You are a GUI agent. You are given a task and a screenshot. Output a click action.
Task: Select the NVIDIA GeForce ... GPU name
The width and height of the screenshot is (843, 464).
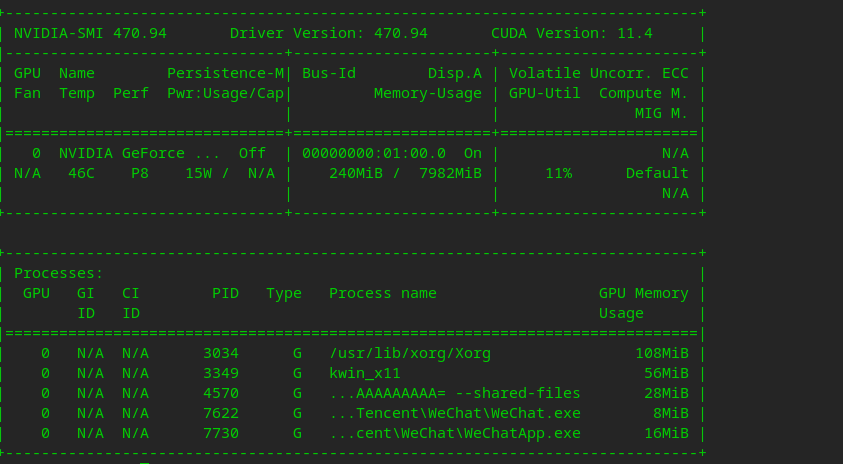pos(139,153)
